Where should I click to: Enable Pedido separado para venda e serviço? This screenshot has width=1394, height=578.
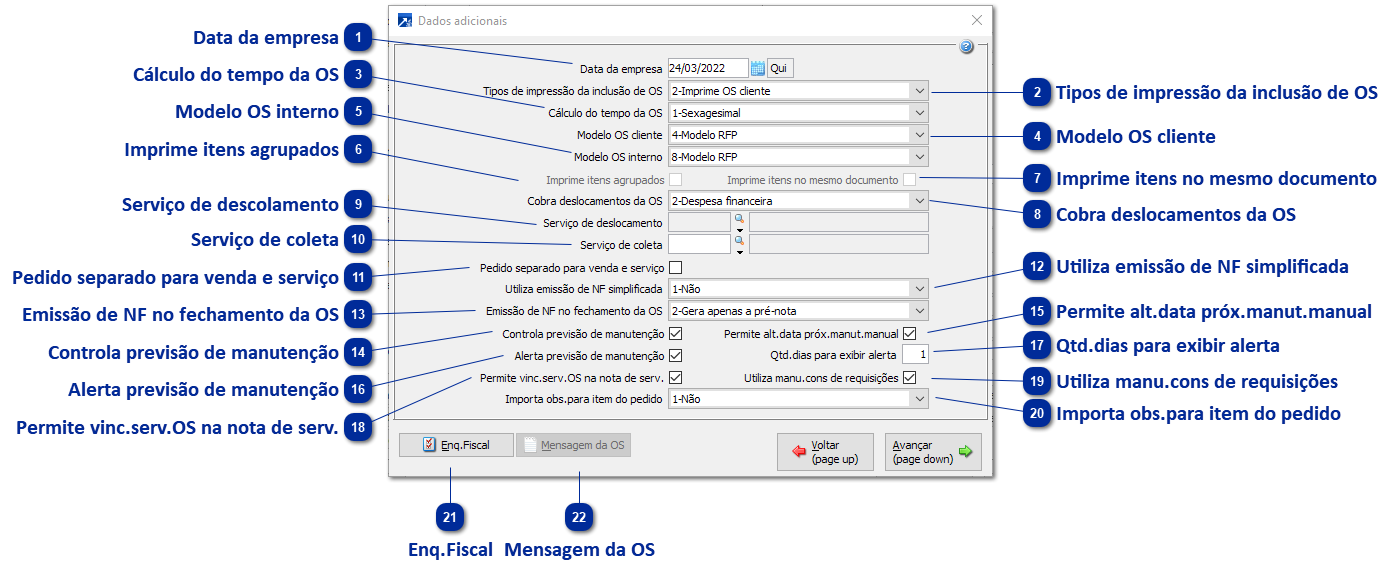[676, 268]
